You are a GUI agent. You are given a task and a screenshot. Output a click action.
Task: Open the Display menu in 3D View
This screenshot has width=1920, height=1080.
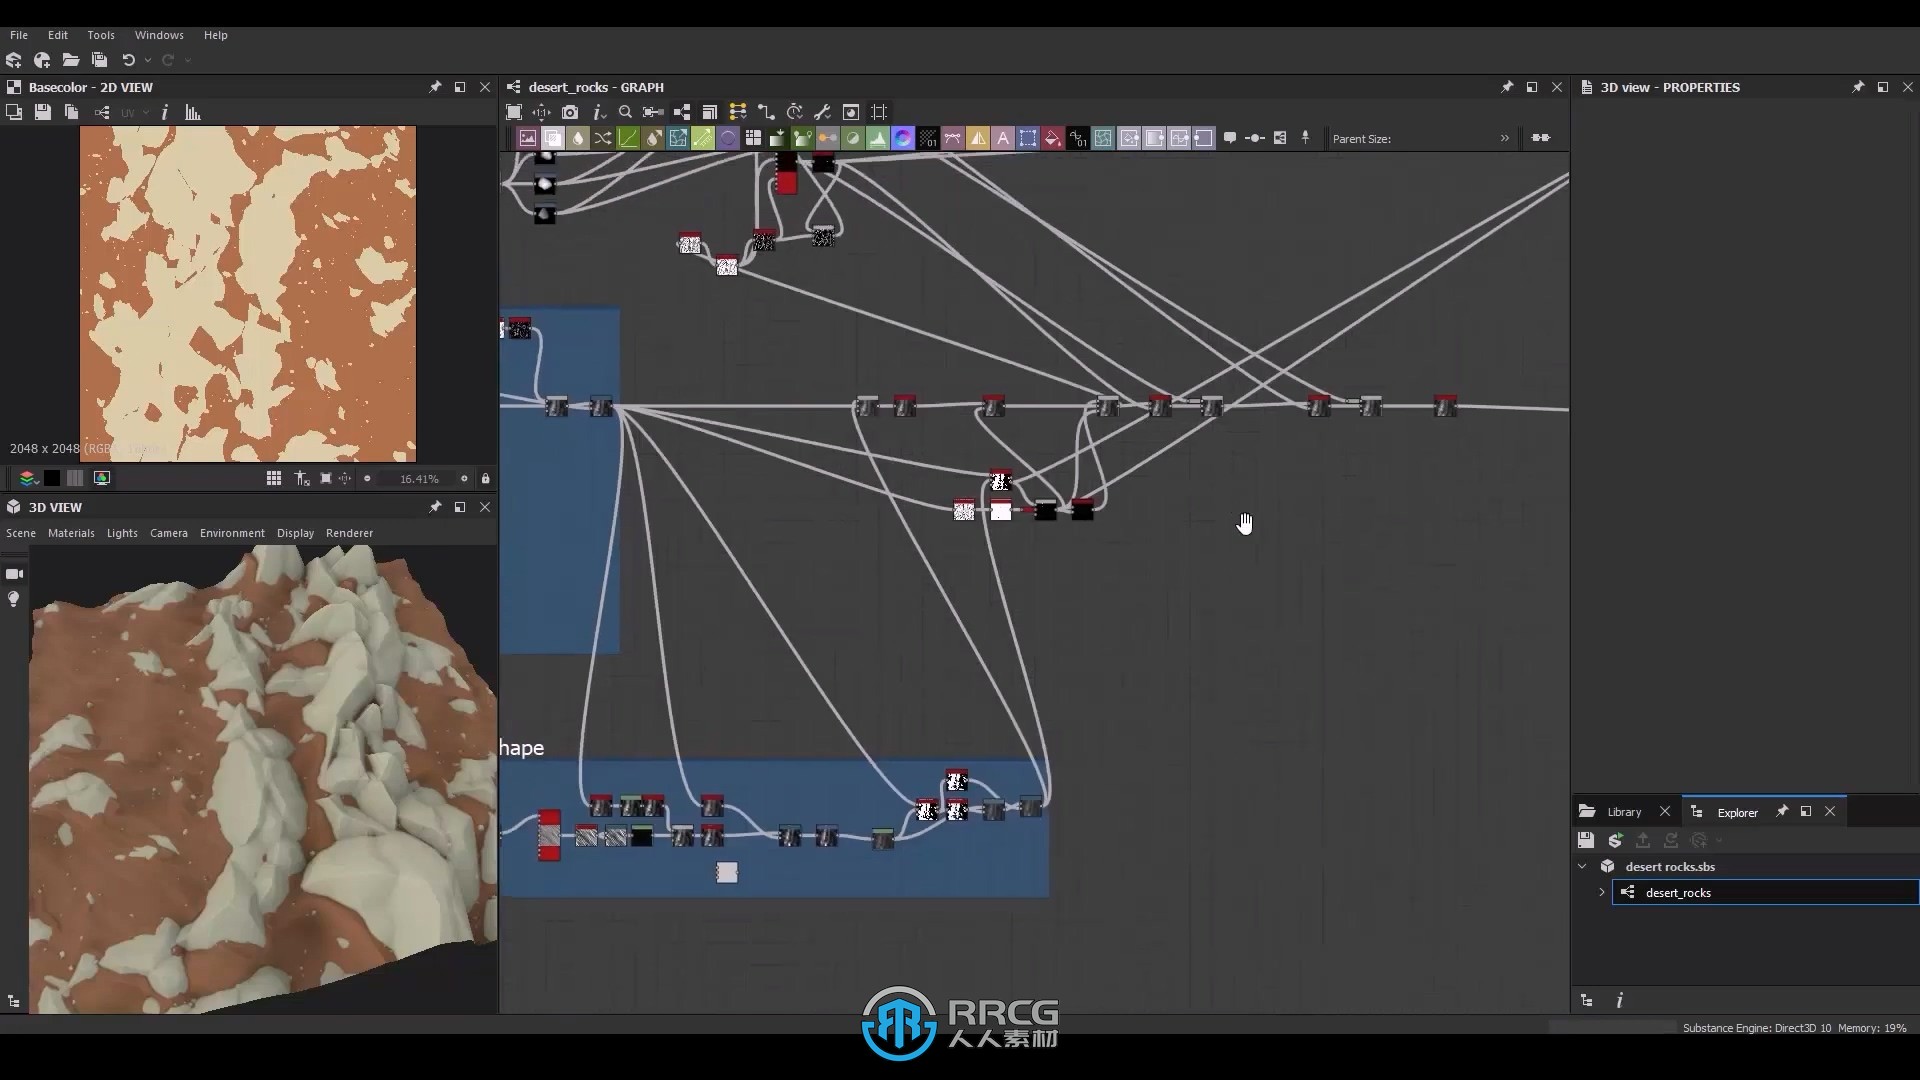pos(295,533)
